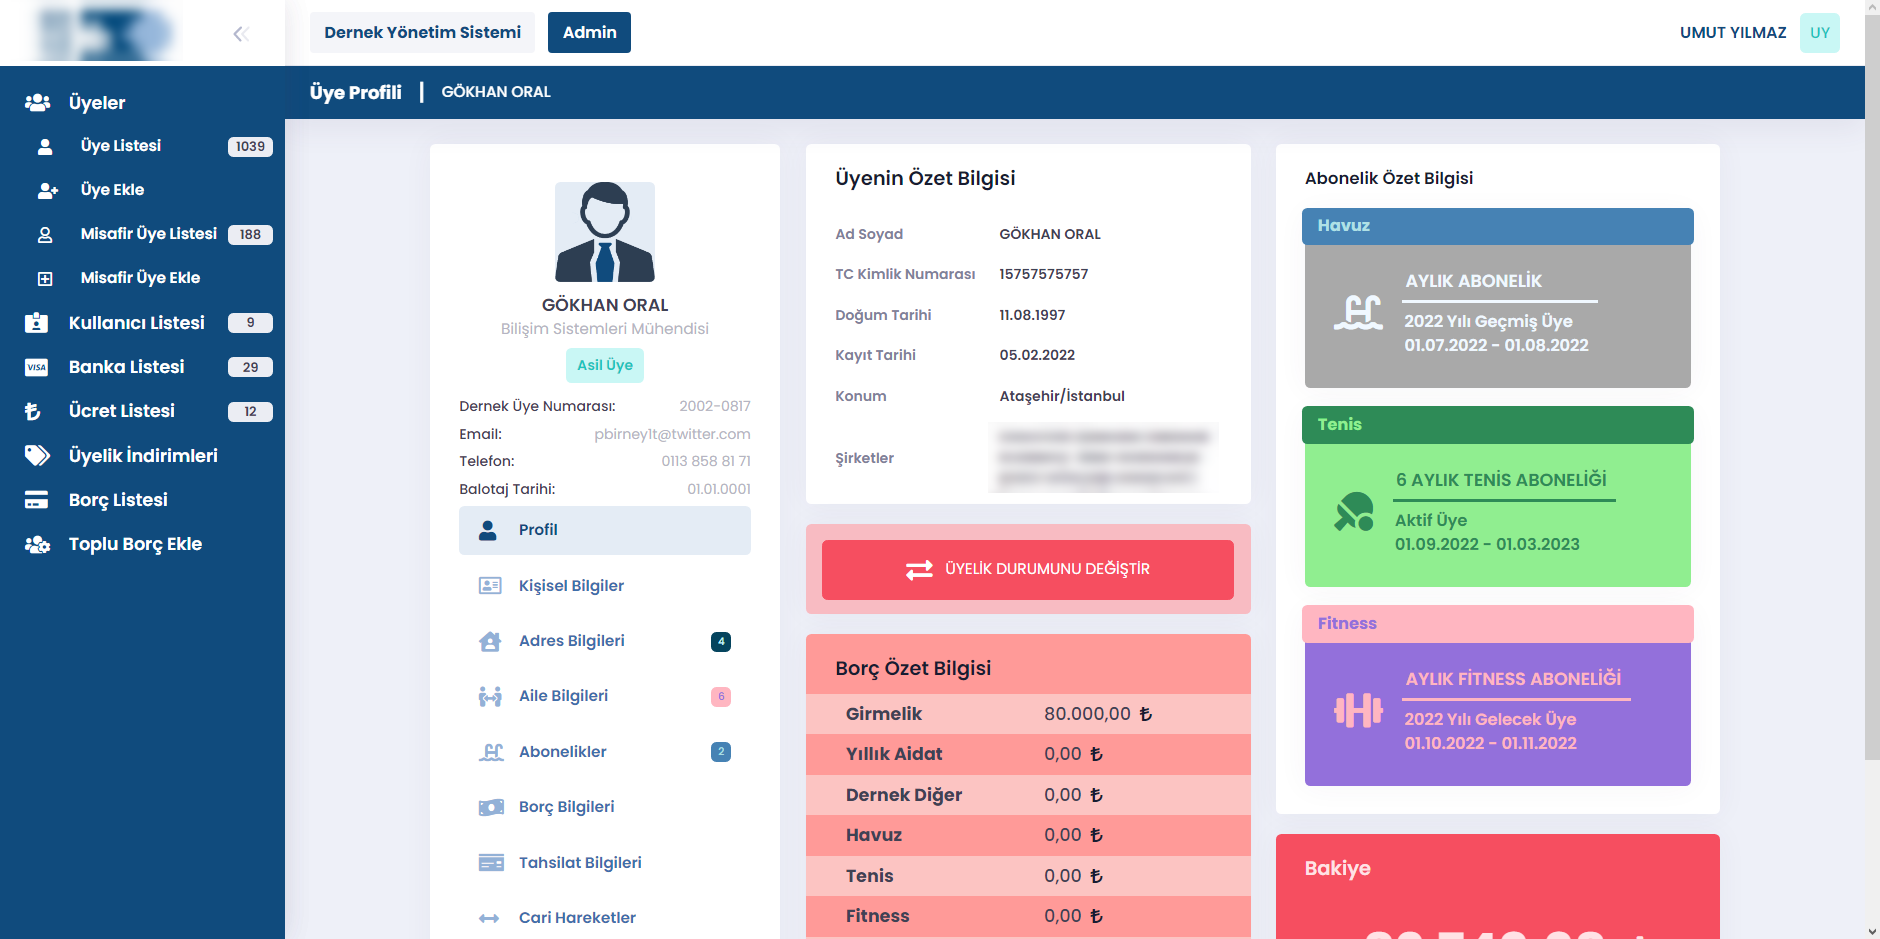
Task: Click the Misafir Üye Ekle plus icon
Action: coord(45,279)
